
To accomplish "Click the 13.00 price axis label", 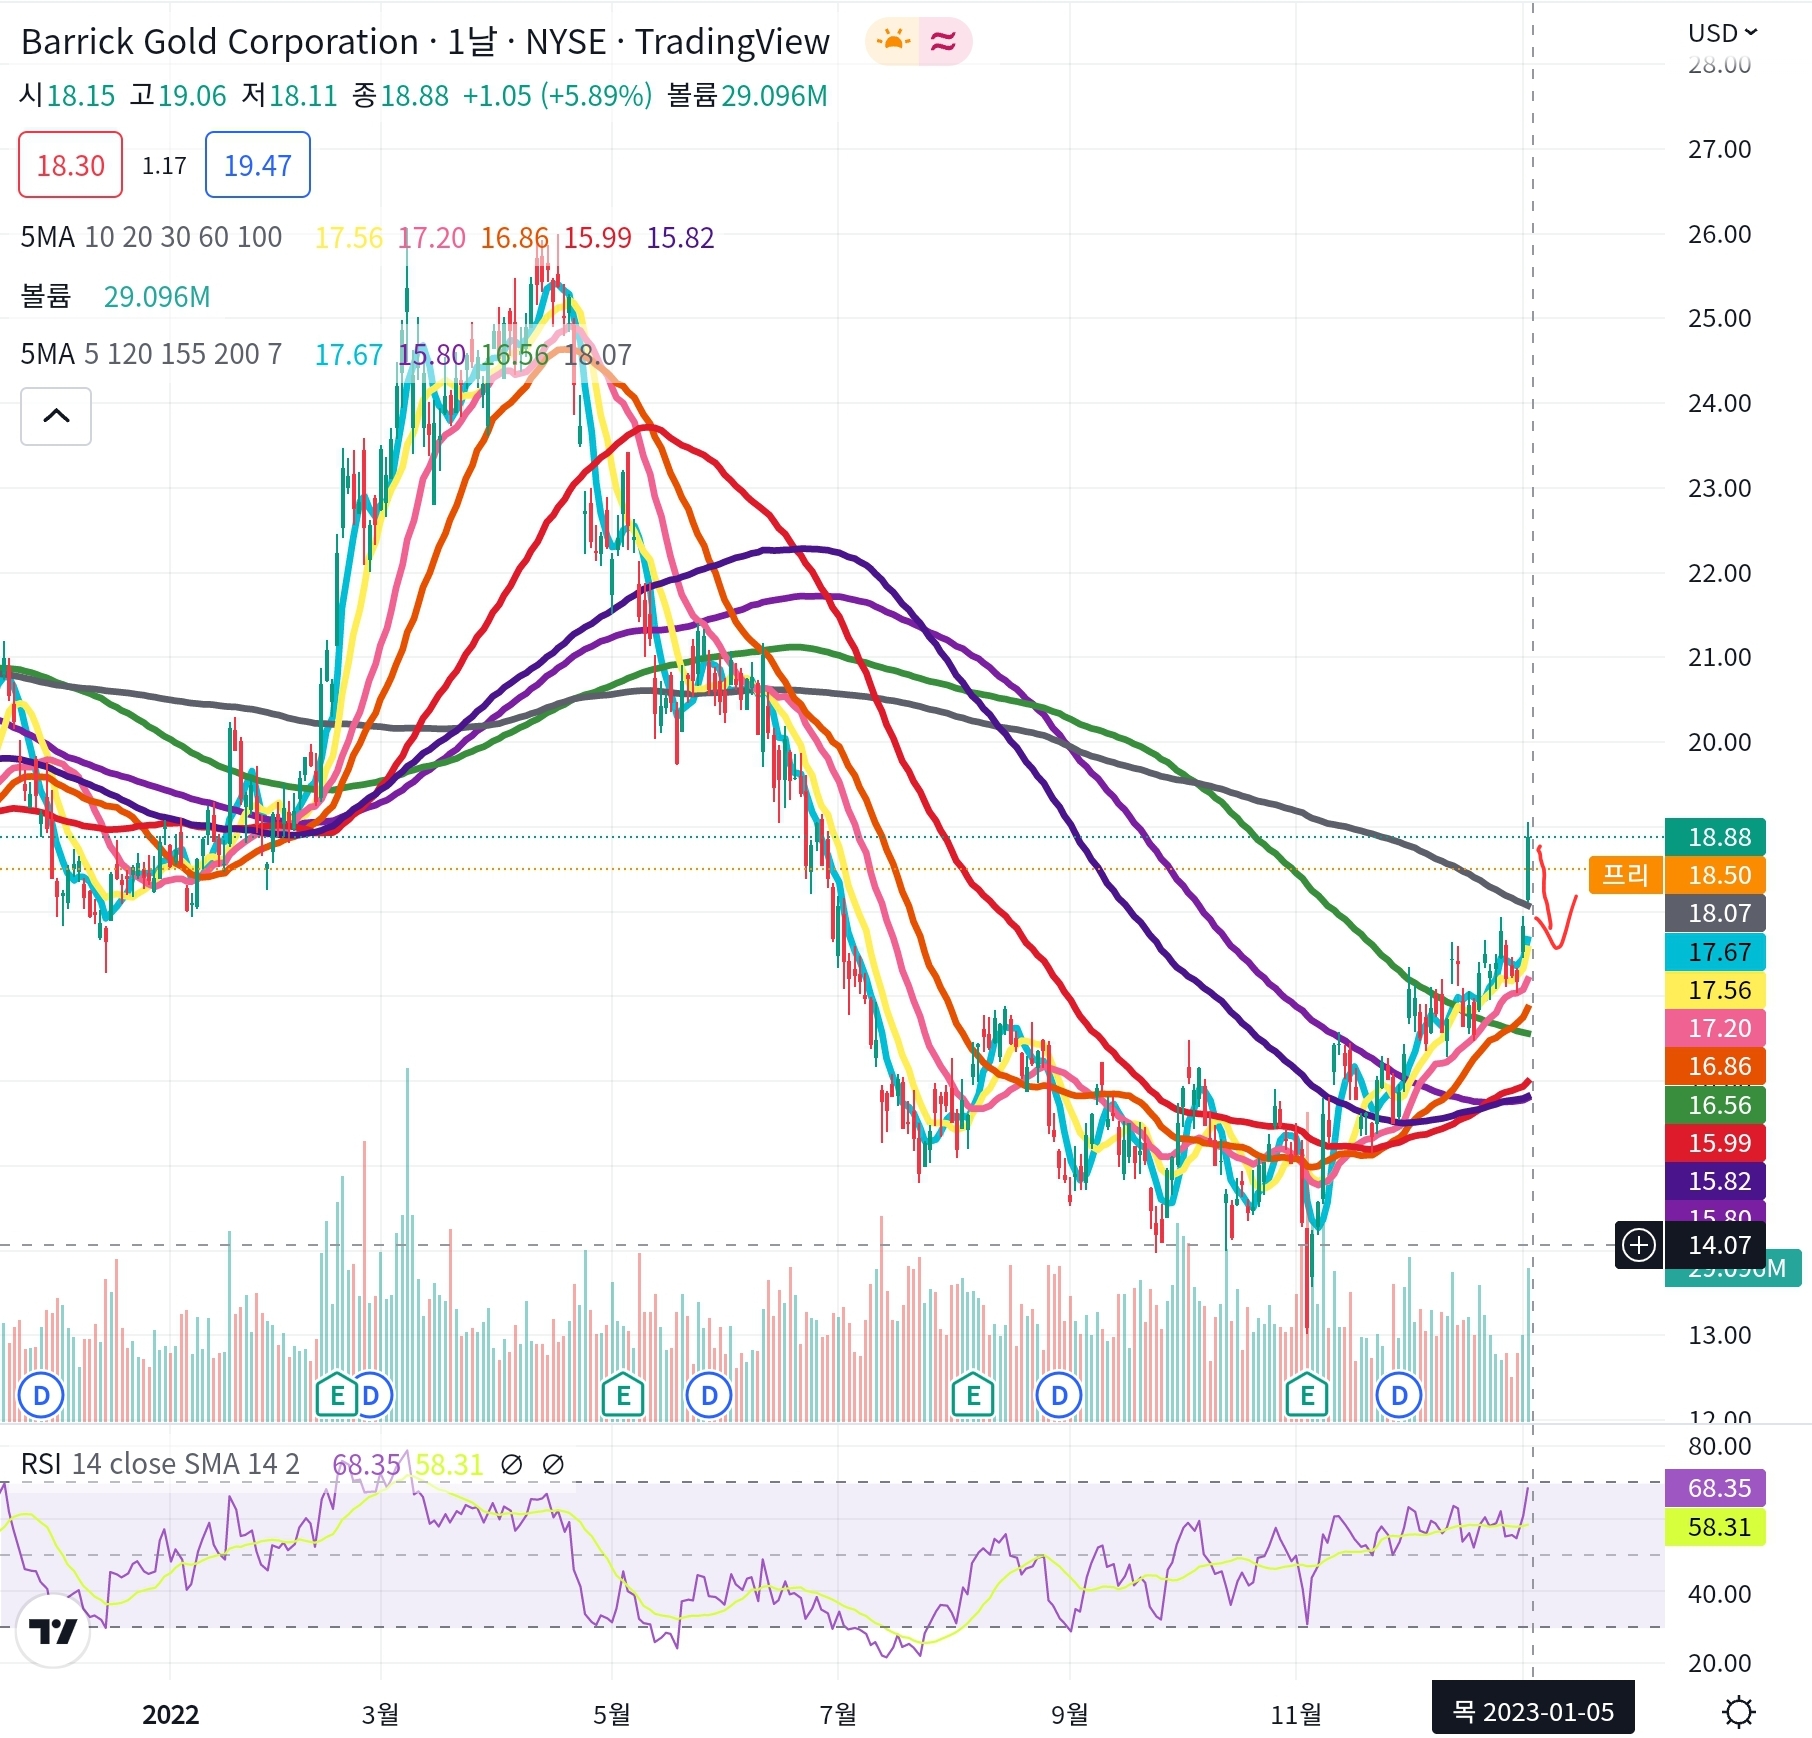I will tap(1719, 1335).
